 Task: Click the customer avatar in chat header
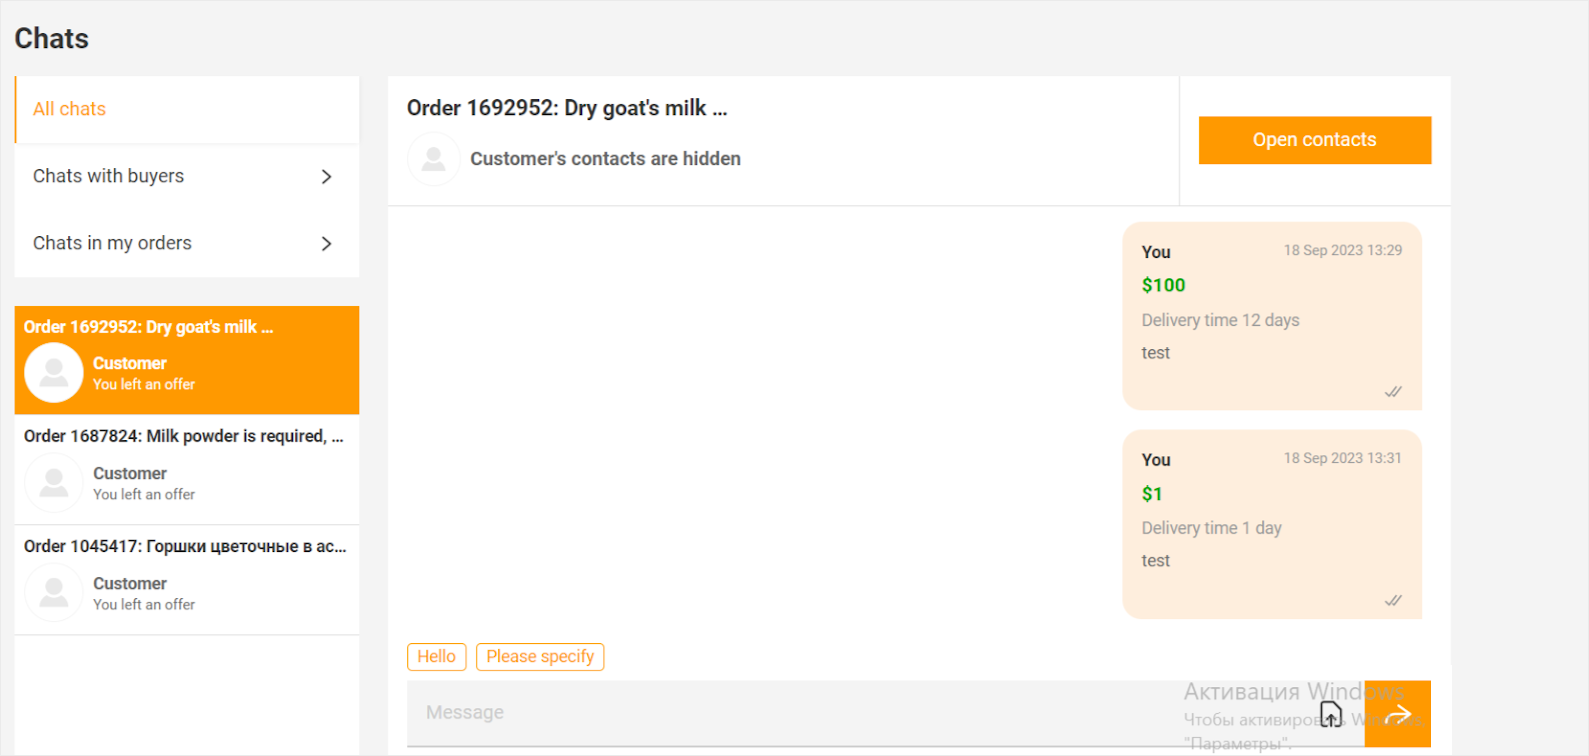click(434, 159)
